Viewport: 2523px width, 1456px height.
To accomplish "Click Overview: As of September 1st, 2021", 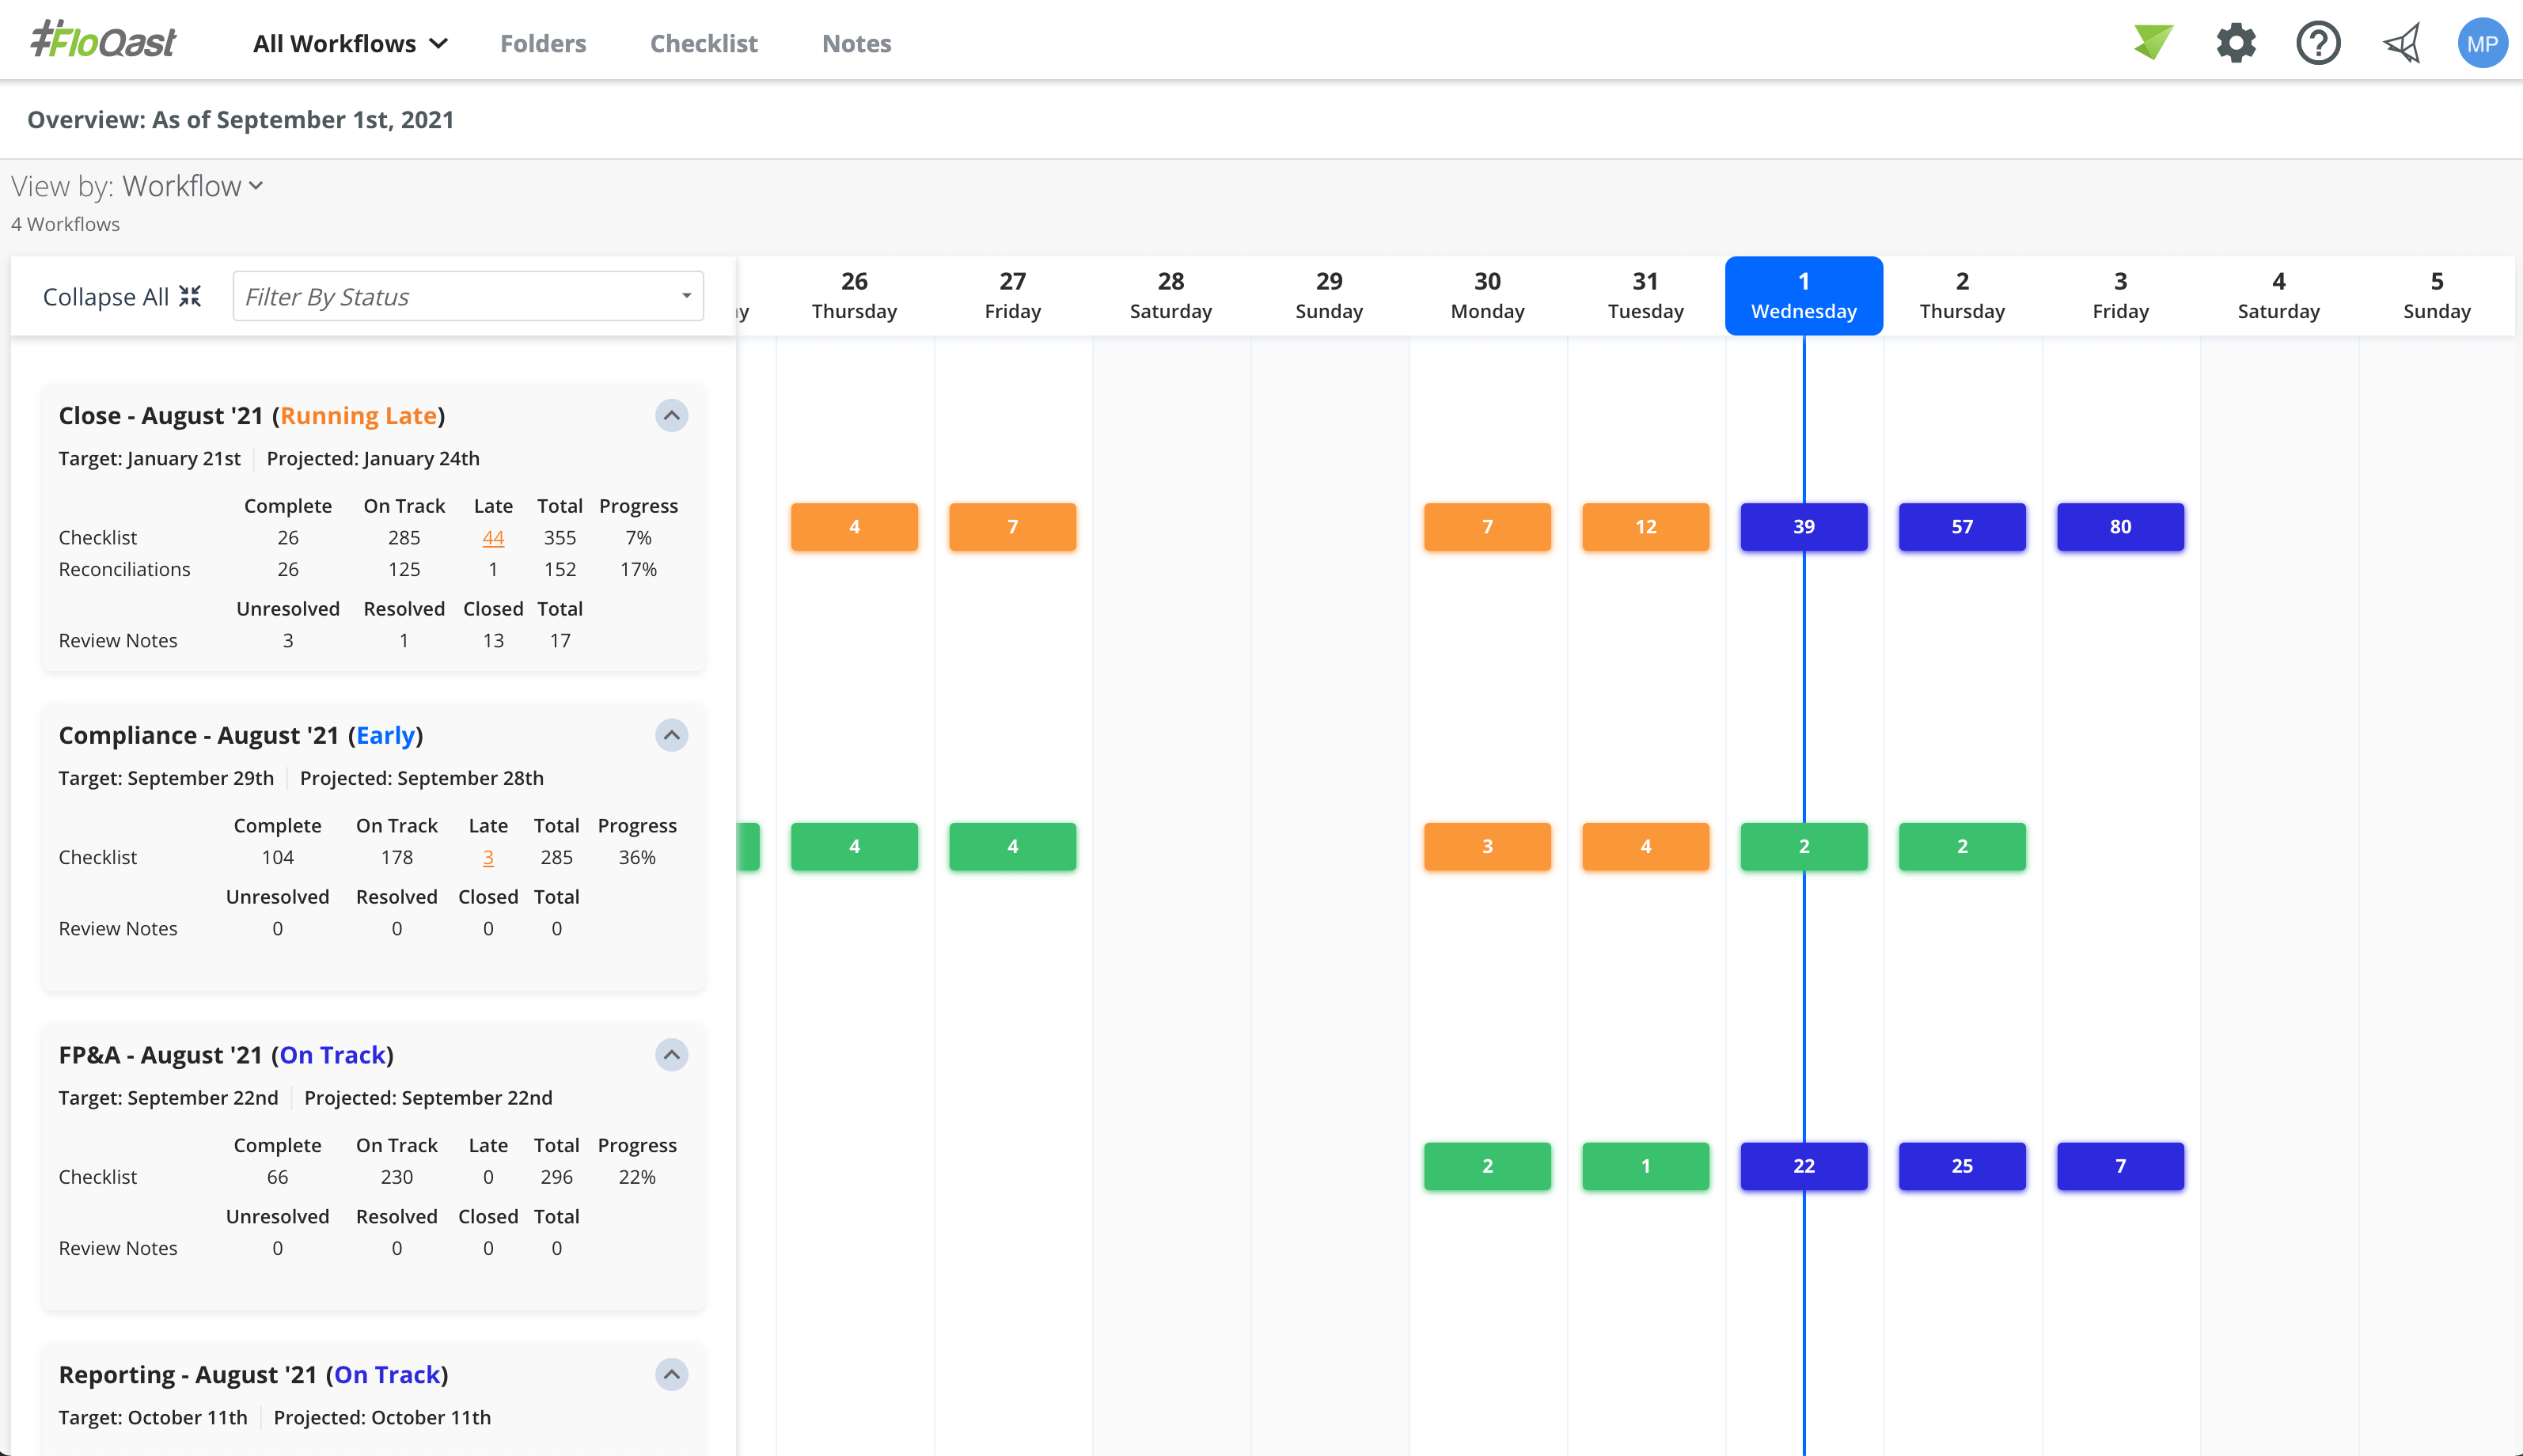I will click(240, 120).
